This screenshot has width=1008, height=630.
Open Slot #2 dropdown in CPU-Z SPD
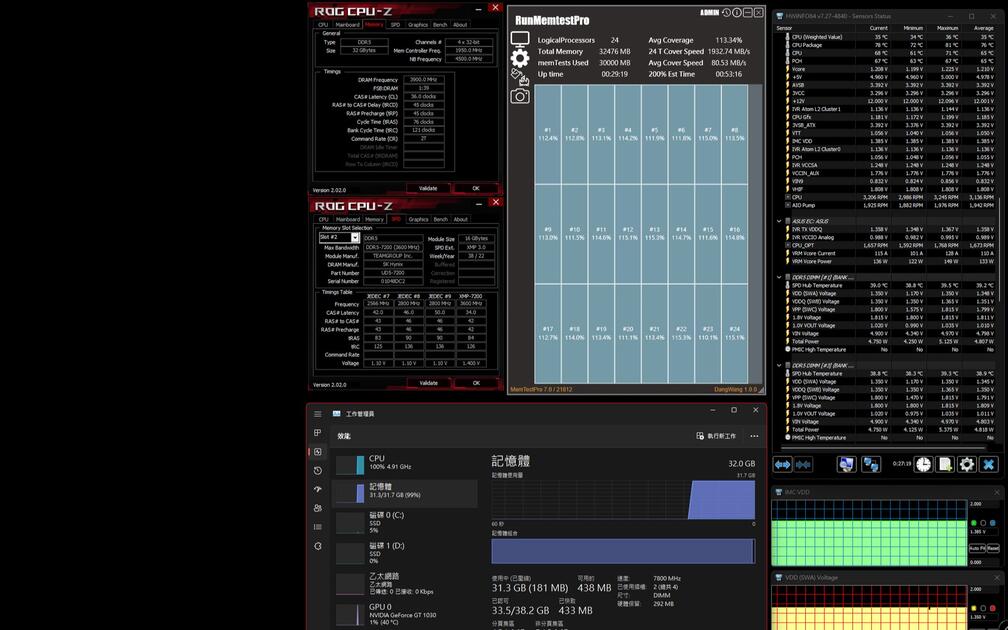coord(355,238)
